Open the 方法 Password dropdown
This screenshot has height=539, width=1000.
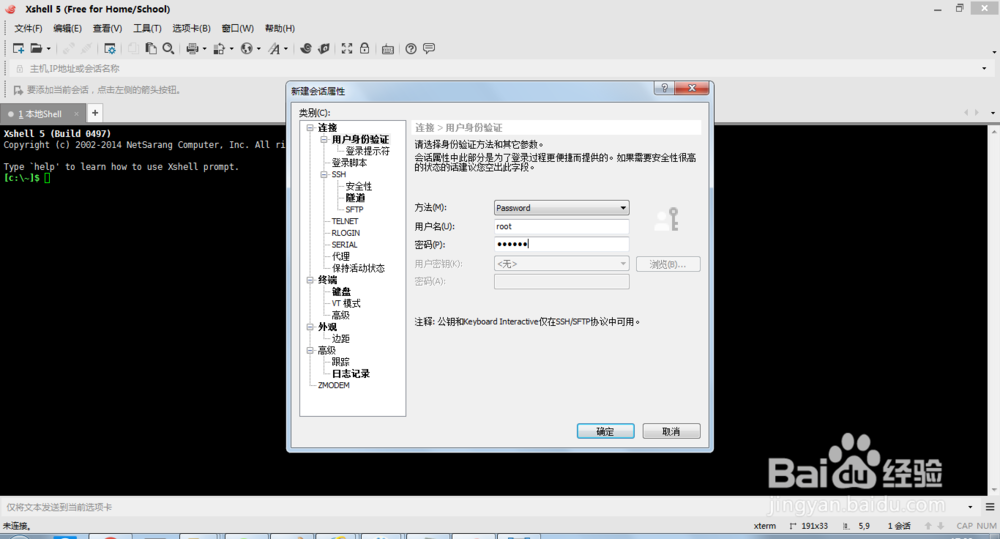pyautogui.click(x=561, y=208)
